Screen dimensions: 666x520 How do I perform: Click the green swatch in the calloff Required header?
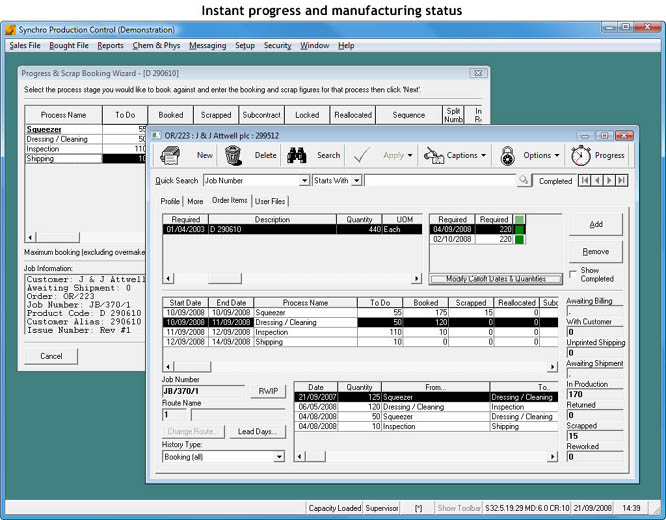coord(519,220)
